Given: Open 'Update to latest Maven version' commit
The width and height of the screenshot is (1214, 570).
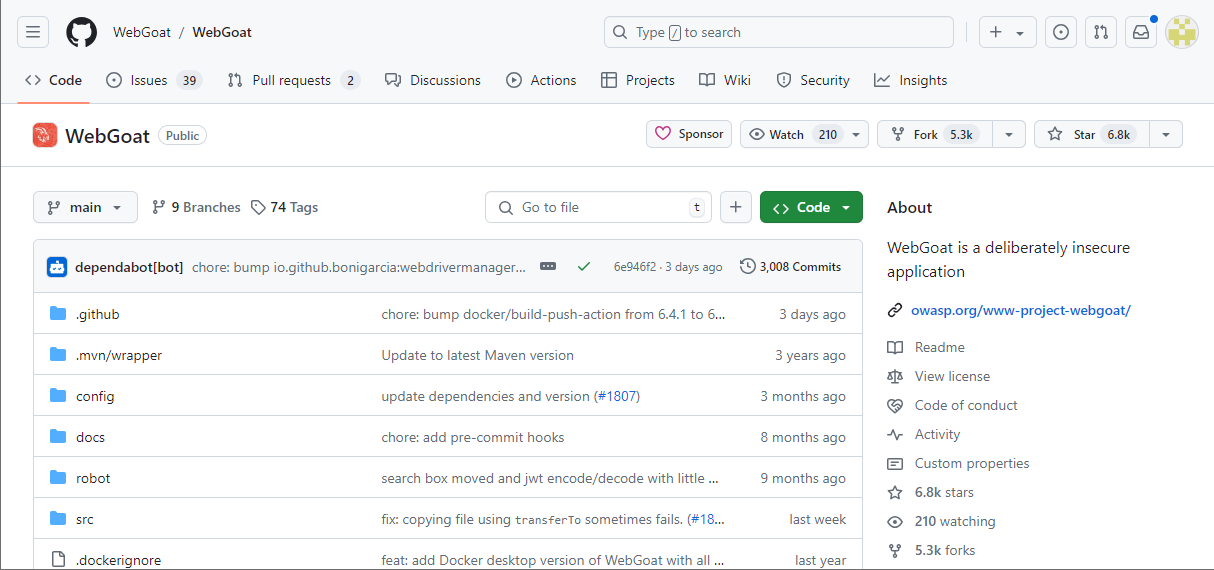Looking at the screenshot, I should coord(478,355).
